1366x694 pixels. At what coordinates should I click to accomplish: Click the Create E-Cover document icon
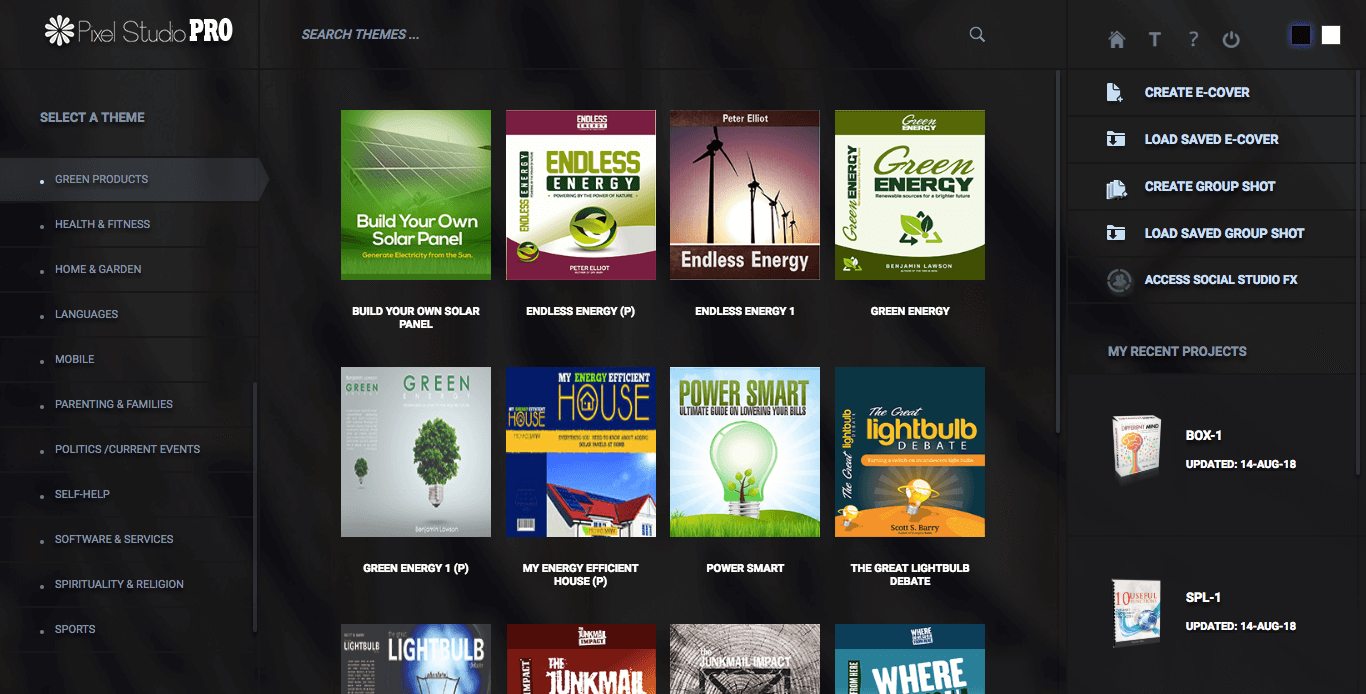[1115, 92]
